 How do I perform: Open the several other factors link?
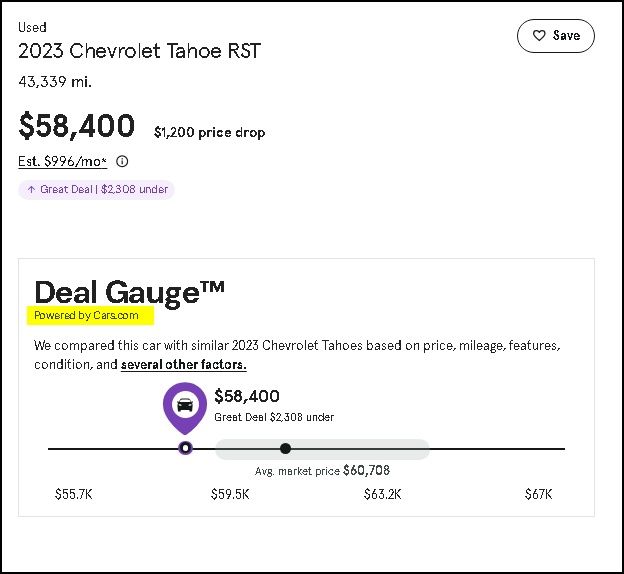[x=184, y=365]
